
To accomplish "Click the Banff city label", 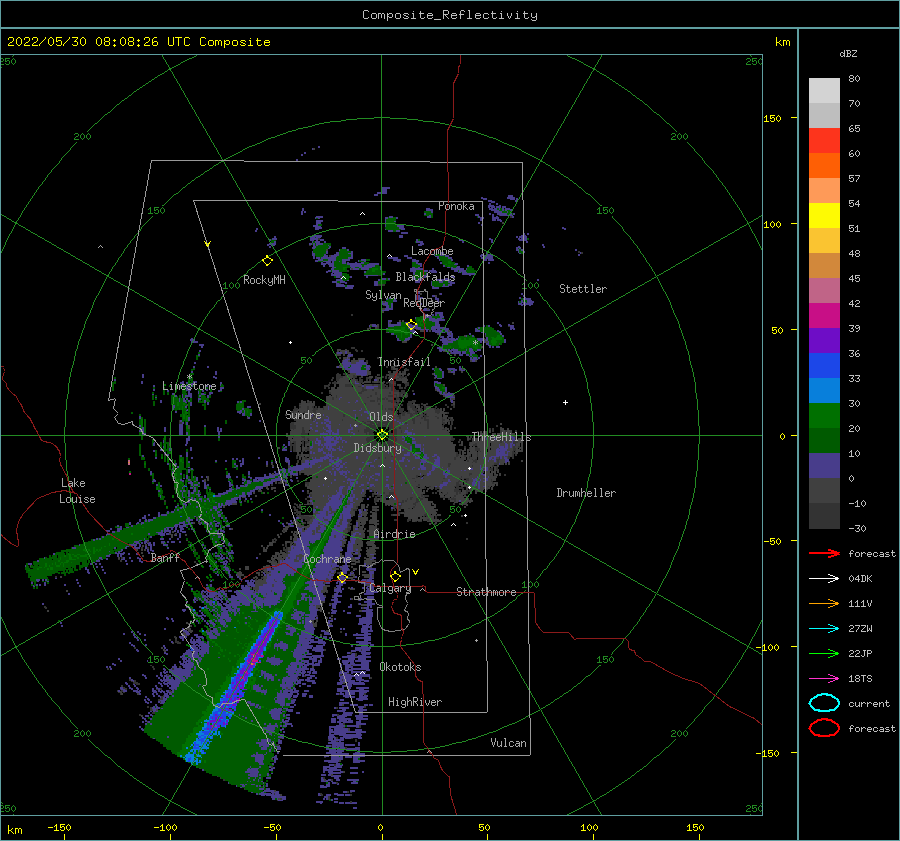I will tap(165, 558).
